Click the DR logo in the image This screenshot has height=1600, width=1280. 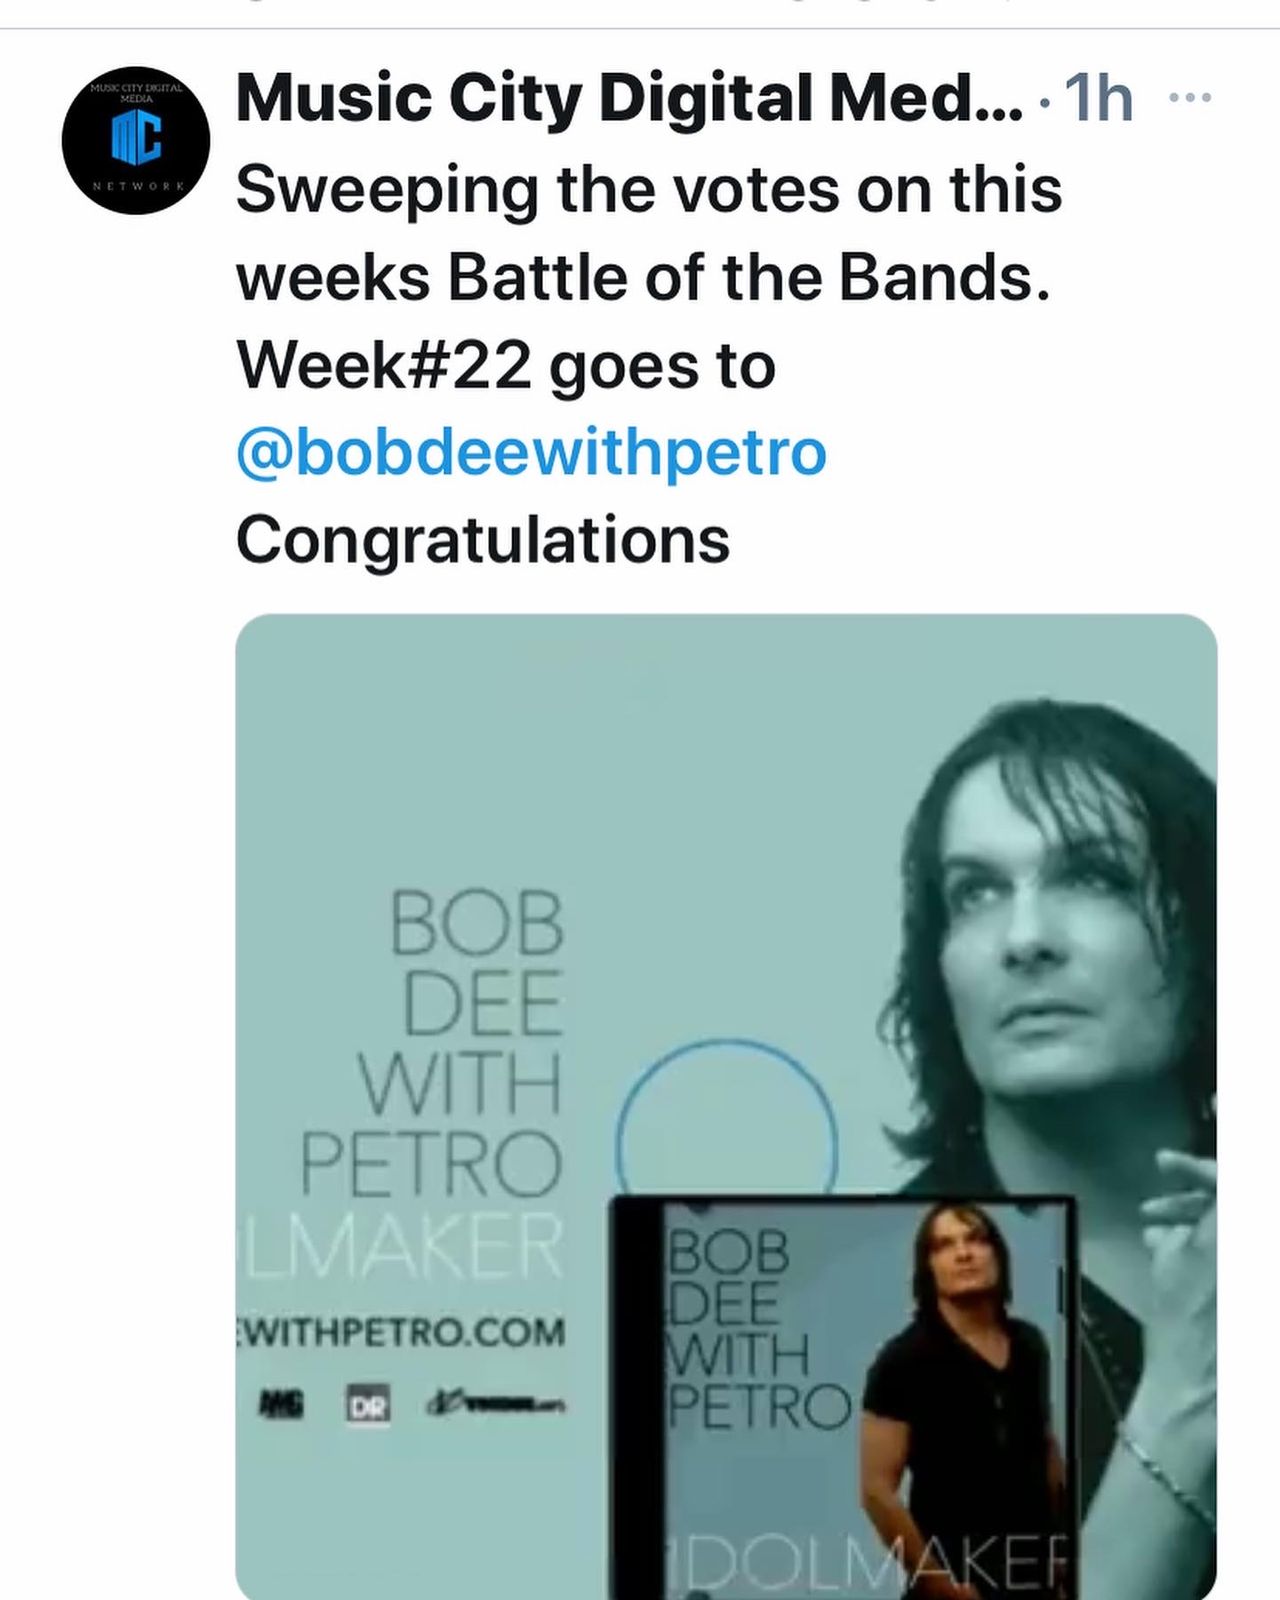tap(368, 1404)
